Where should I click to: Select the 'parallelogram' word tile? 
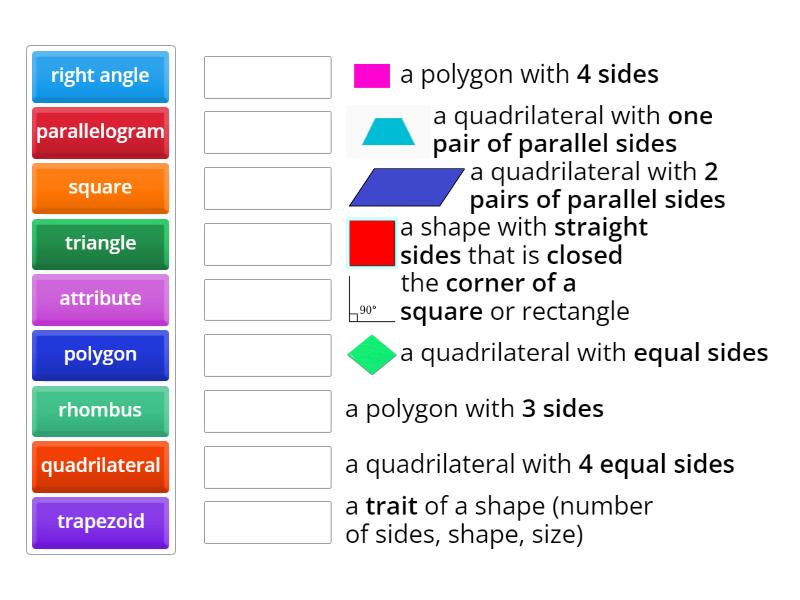pyautogui.click(x=100, y=131)
